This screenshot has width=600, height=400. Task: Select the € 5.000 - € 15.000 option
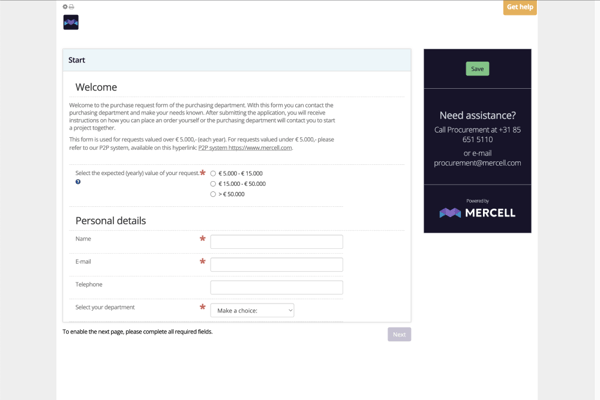213,173
